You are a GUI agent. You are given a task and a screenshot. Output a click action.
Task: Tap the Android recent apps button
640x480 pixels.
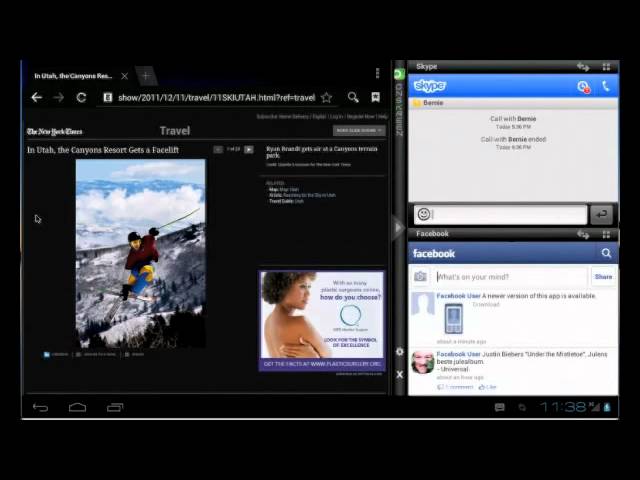tap(115, 407)
